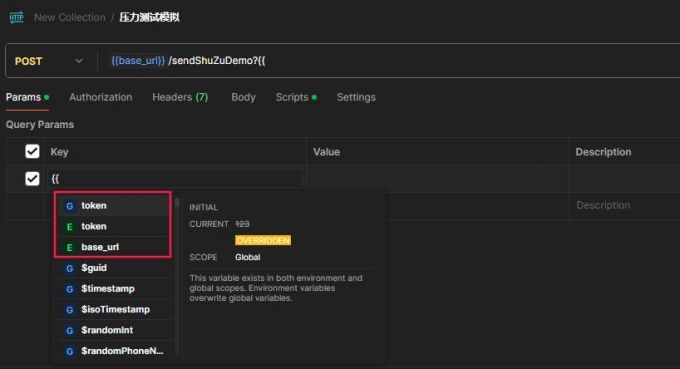Click the request name 压力测试模拟
The width and height of the screenshot is (680, 369).
149,17
